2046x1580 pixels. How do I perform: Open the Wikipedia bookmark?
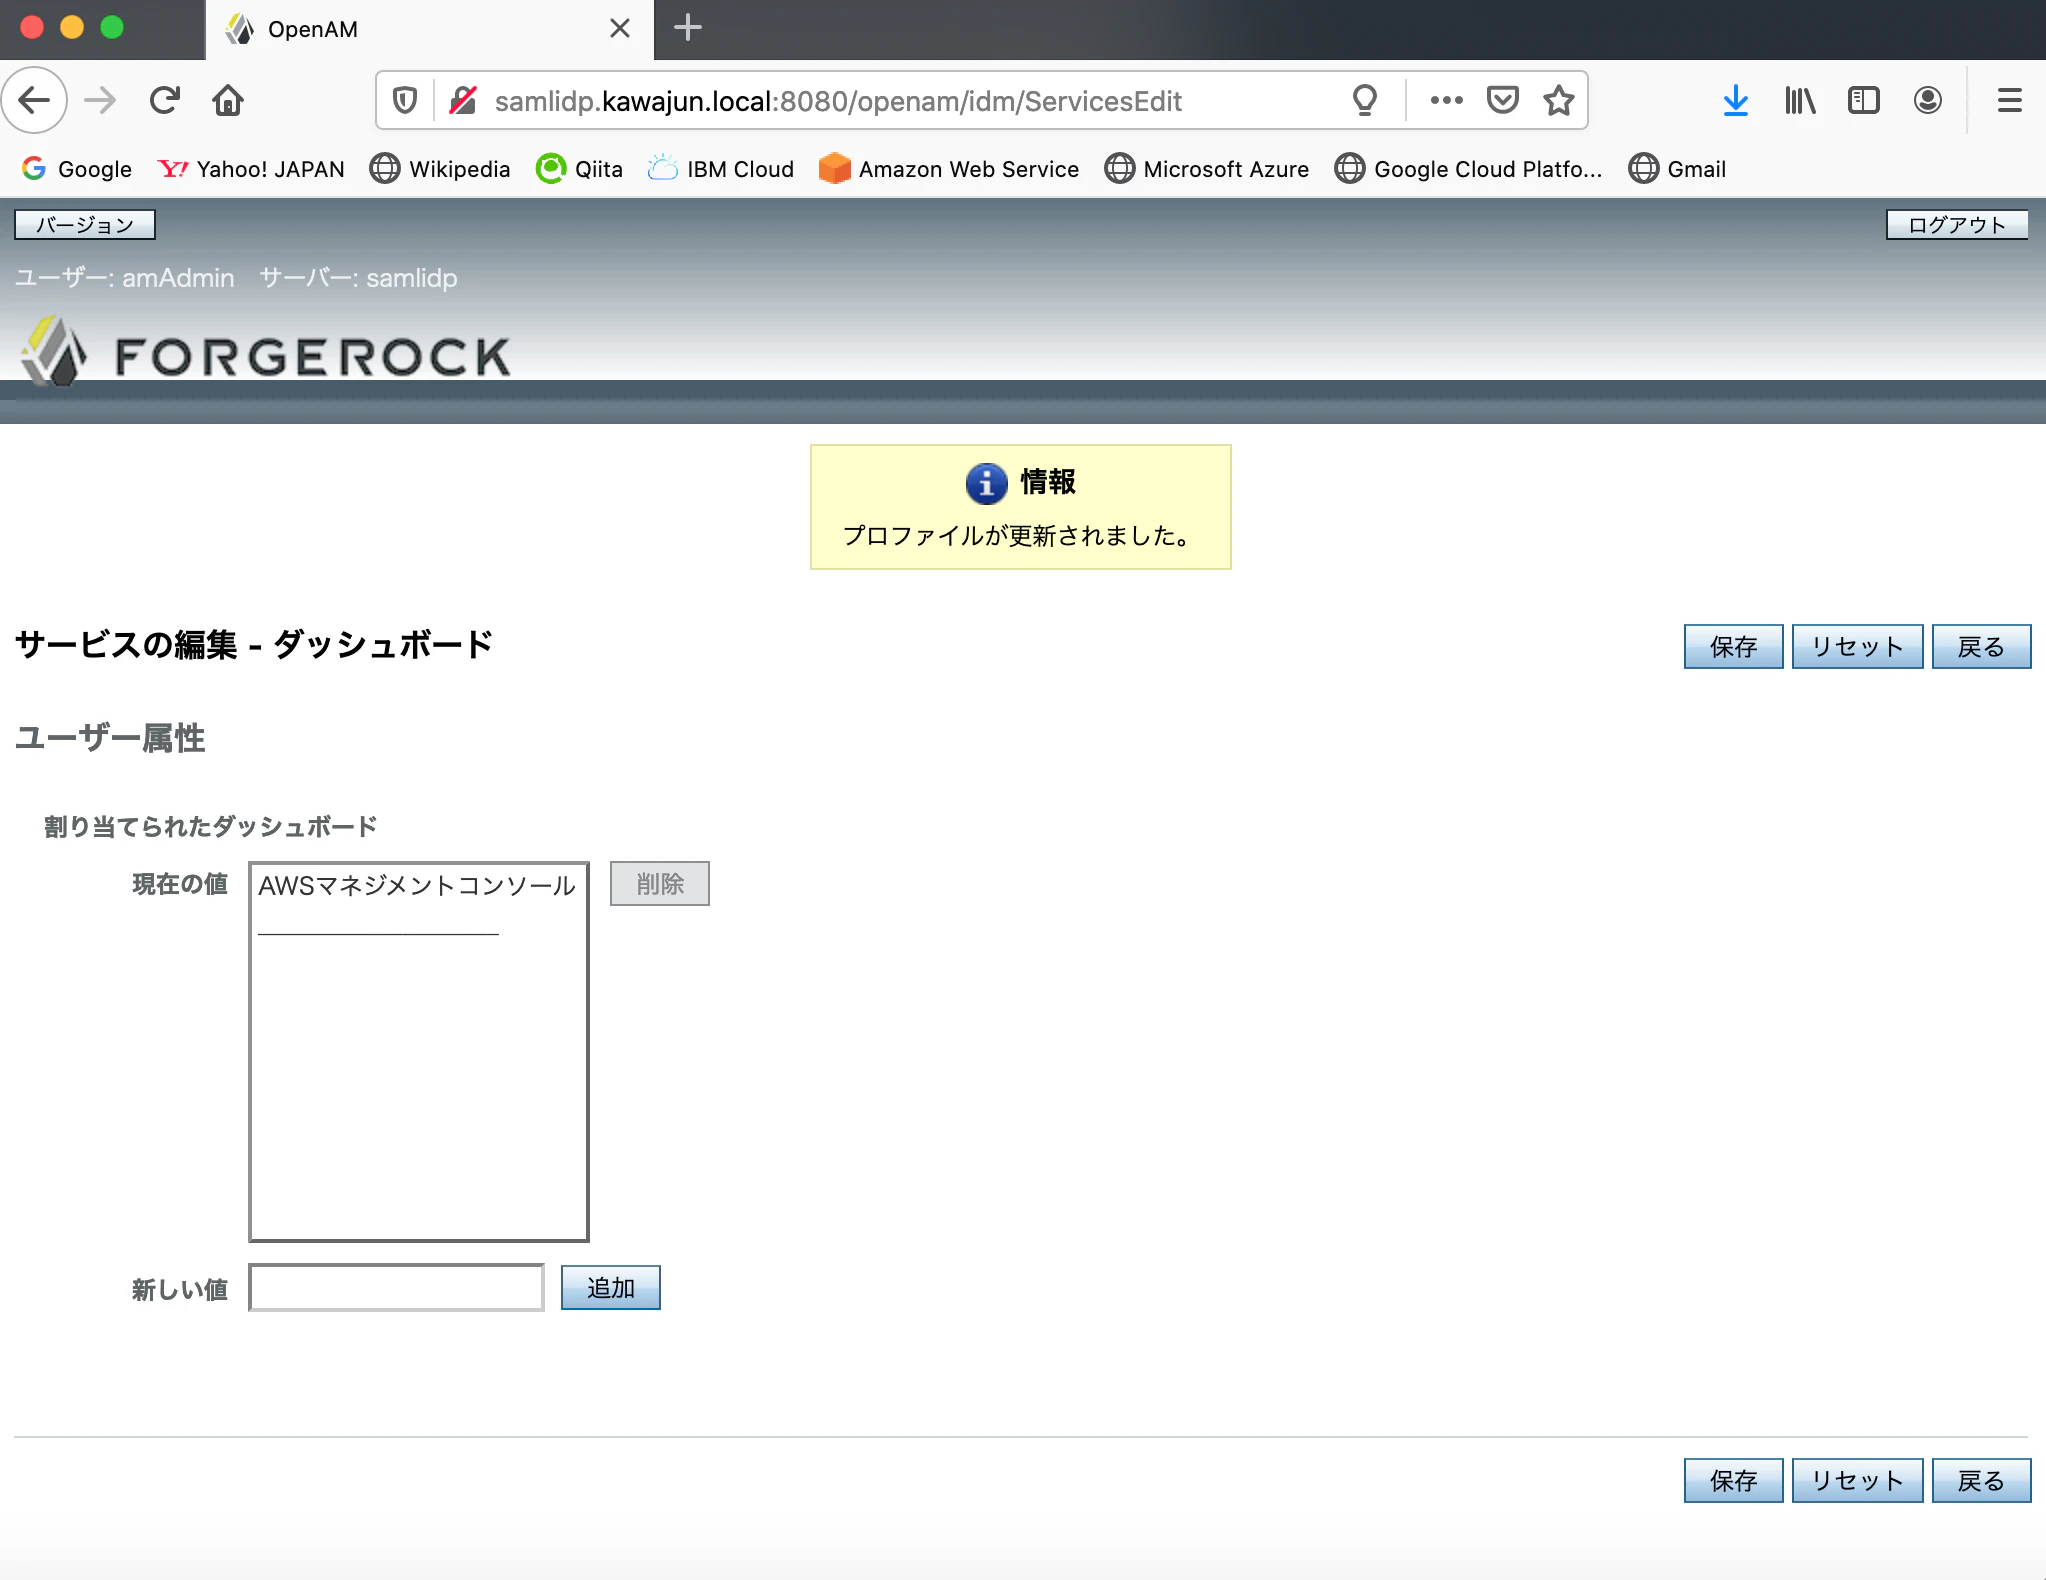(440, 169)
